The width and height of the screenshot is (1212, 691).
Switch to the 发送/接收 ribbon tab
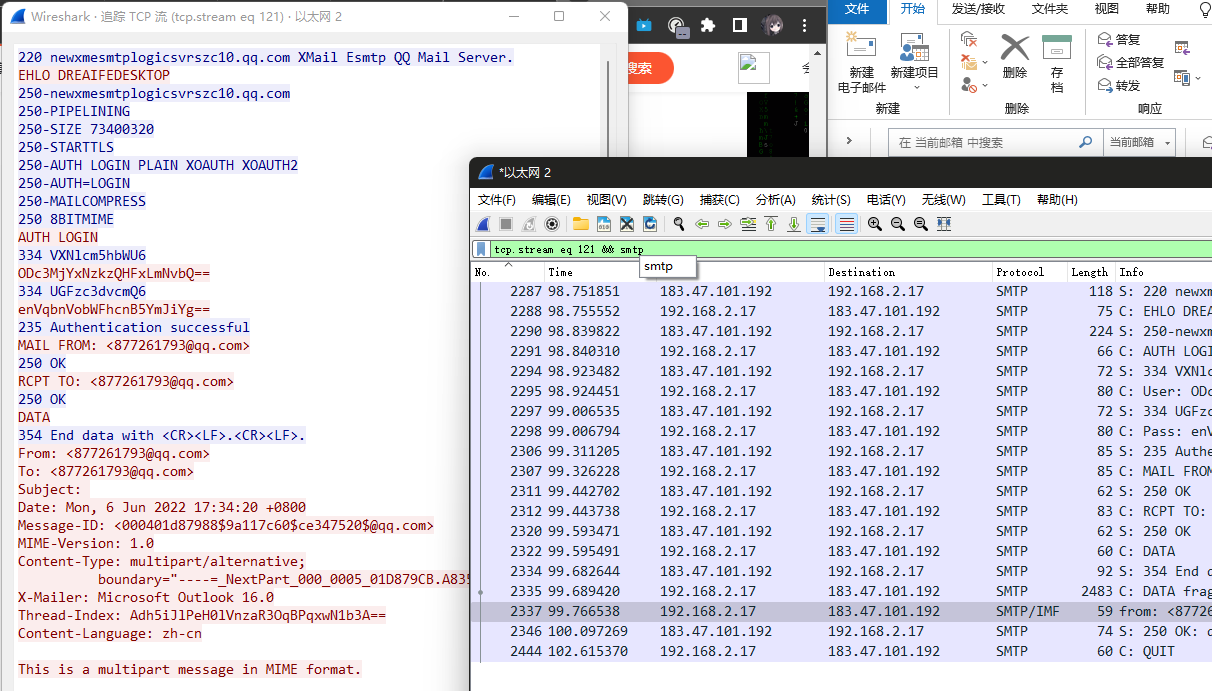[x=978, y=9]
